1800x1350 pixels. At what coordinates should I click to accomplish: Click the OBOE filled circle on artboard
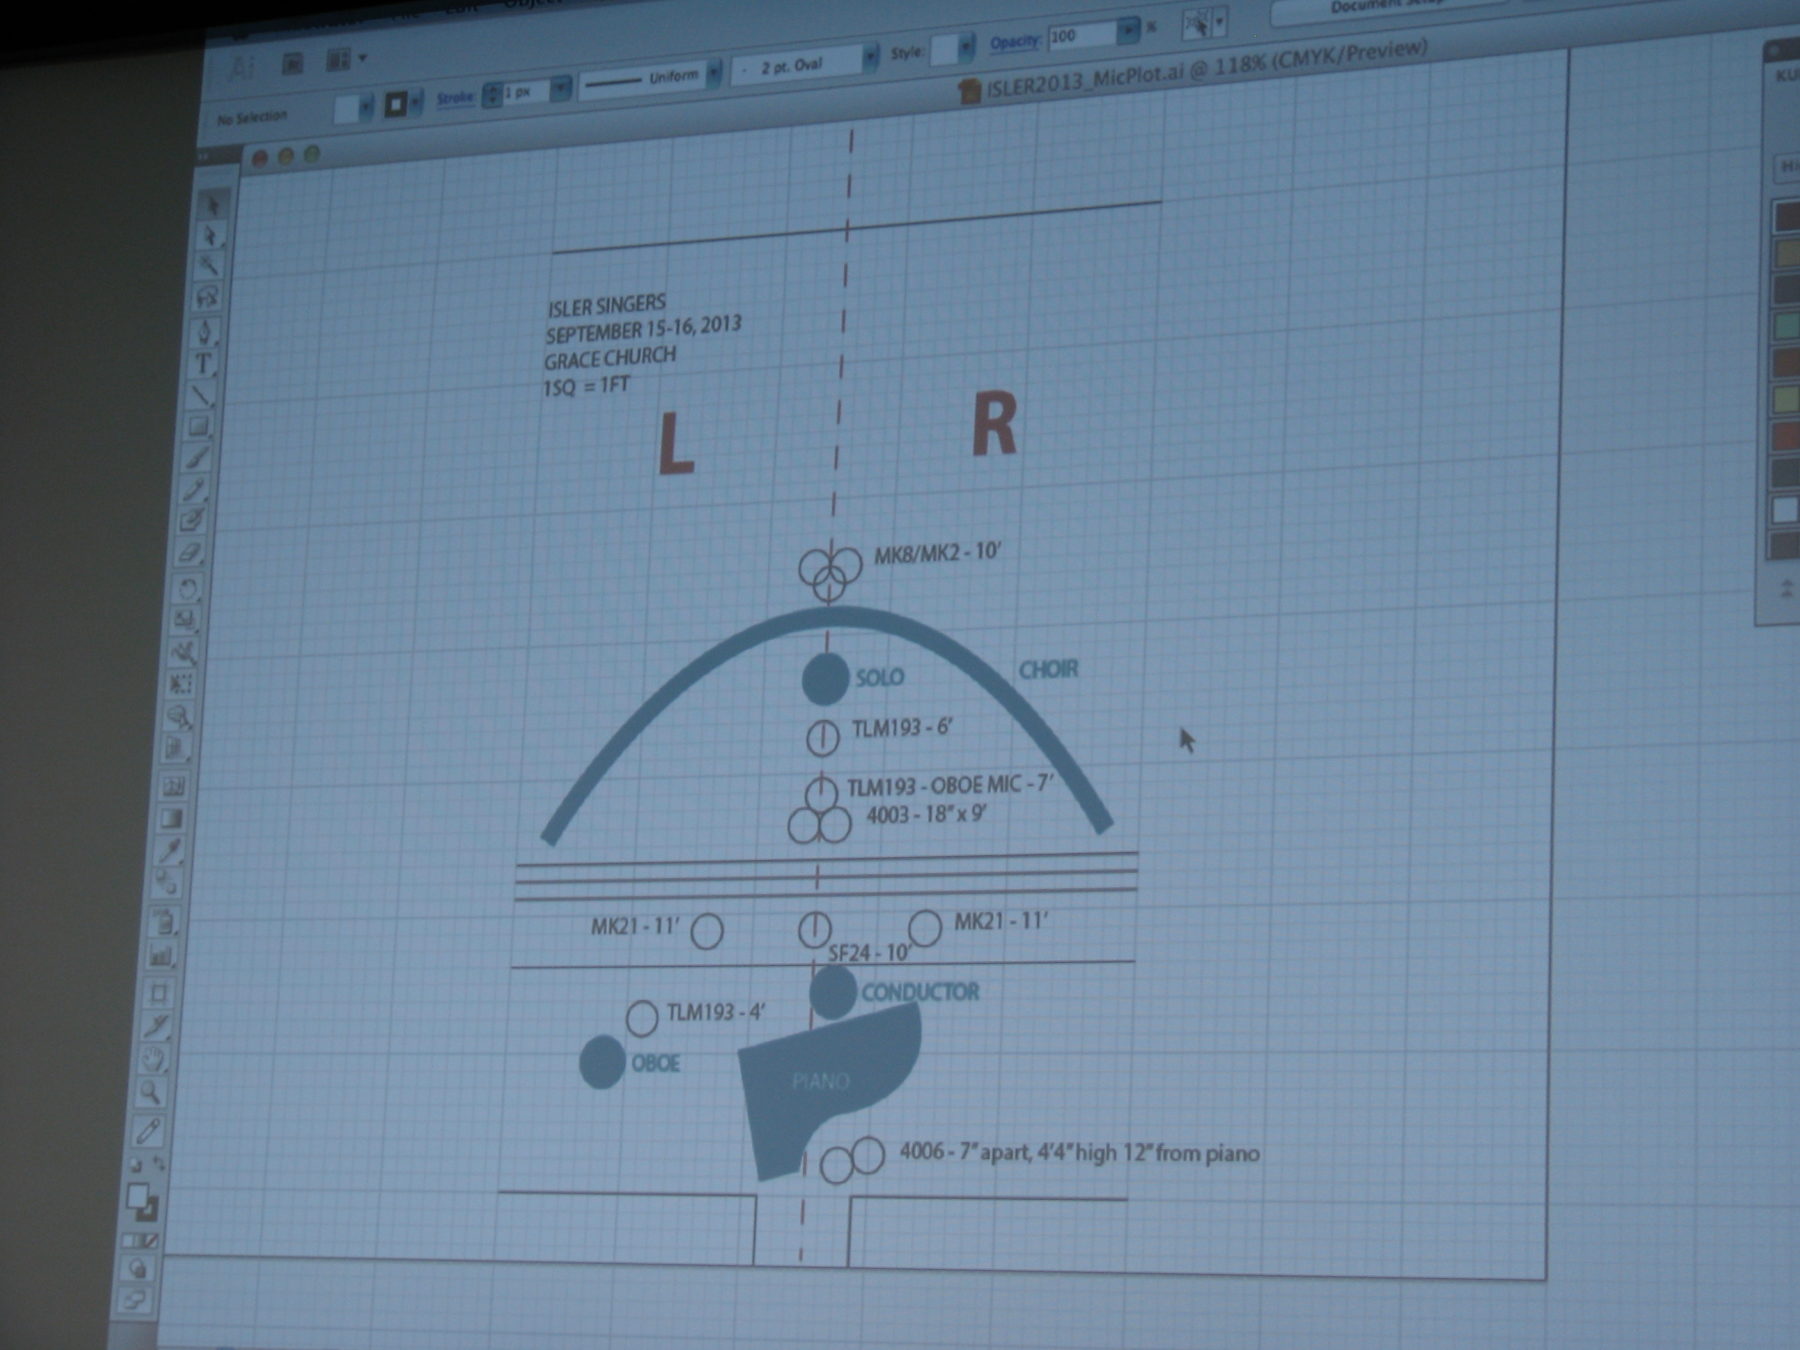[602, 1062]
